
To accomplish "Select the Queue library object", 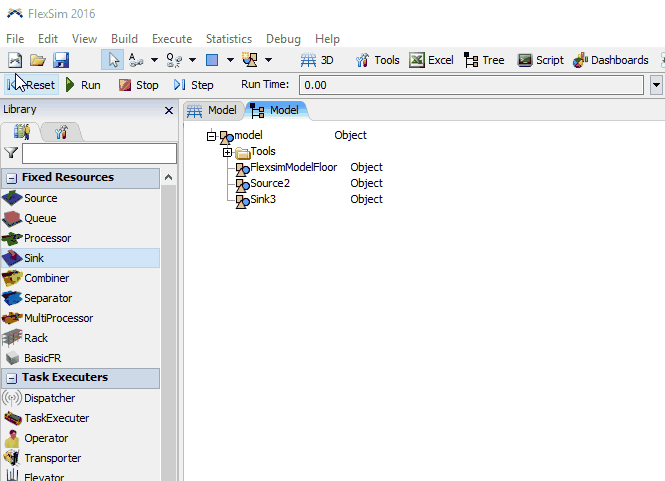I will click(81, 218).
